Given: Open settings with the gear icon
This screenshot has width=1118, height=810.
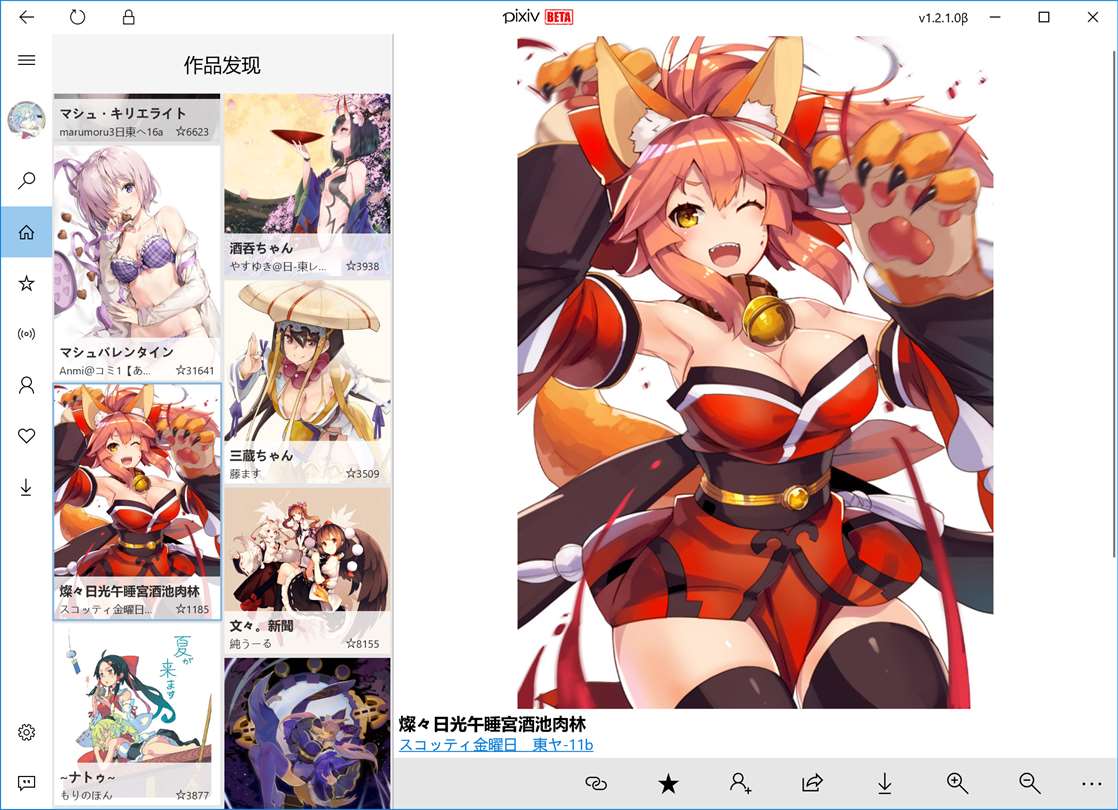Looking at the screenshot, I should pos(26,732).
